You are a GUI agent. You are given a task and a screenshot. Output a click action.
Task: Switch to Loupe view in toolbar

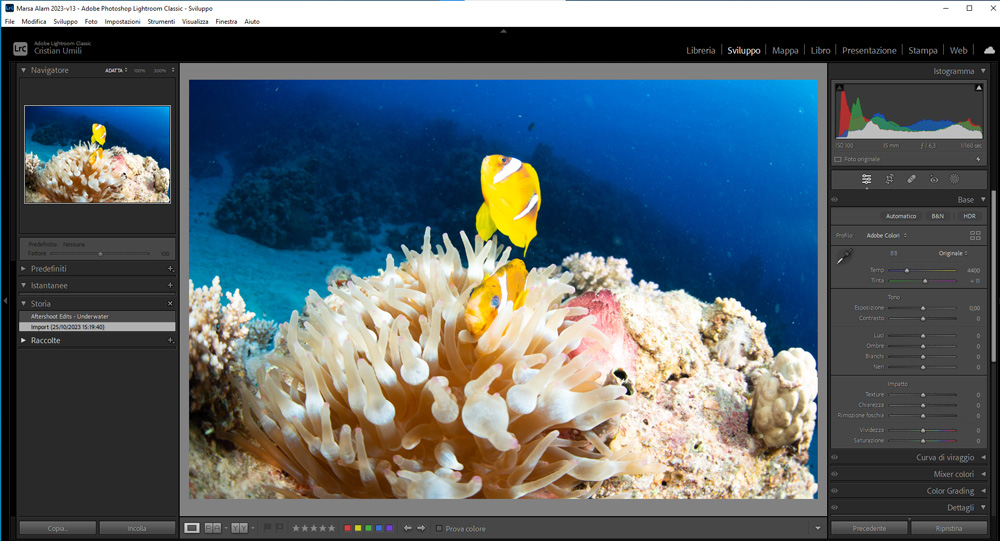point(192,527)
